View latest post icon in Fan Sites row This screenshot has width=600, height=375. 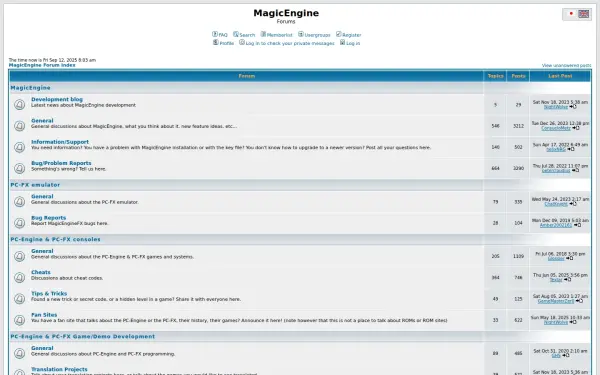[573, 322]
